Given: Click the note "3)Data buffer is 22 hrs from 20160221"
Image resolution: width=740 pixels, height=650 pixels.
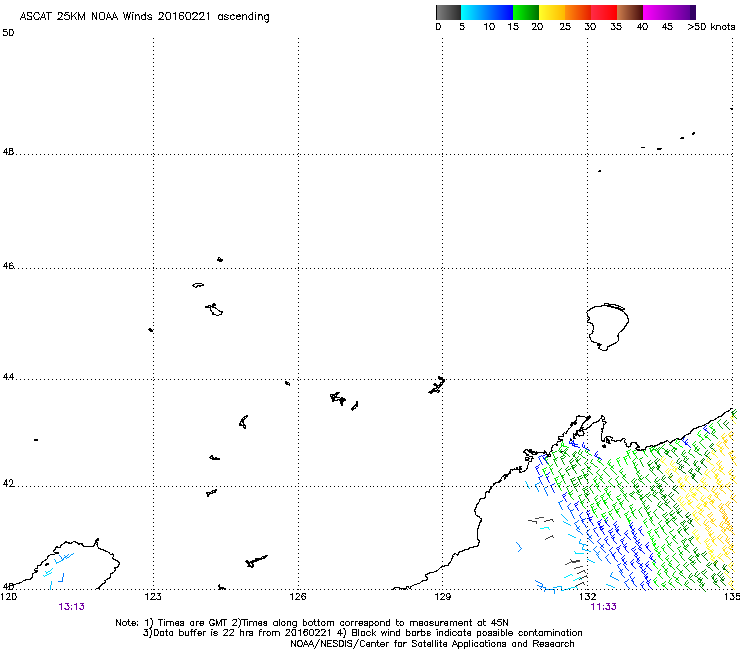Looking at the screenshot, I should tap(237, 633).
